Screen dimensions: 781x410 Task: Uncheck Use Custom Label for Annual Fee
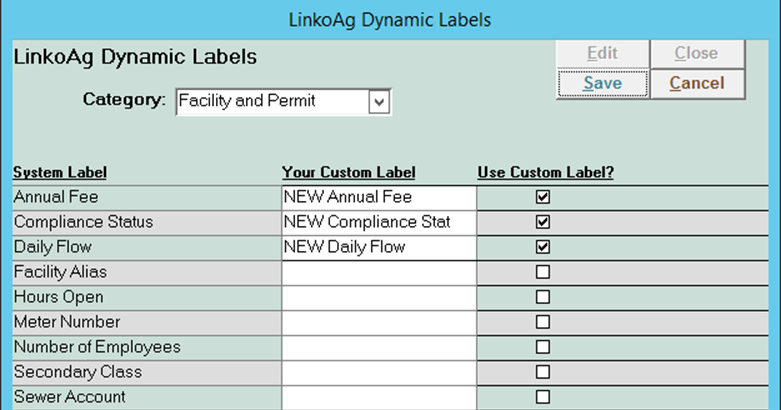point(543,197)
